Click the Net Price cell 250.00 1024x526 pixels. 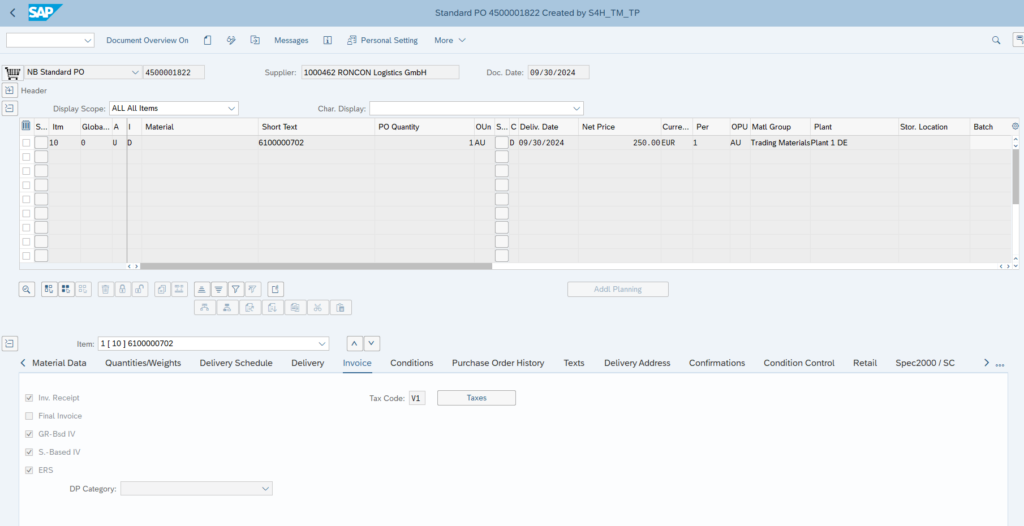point(619,142)
